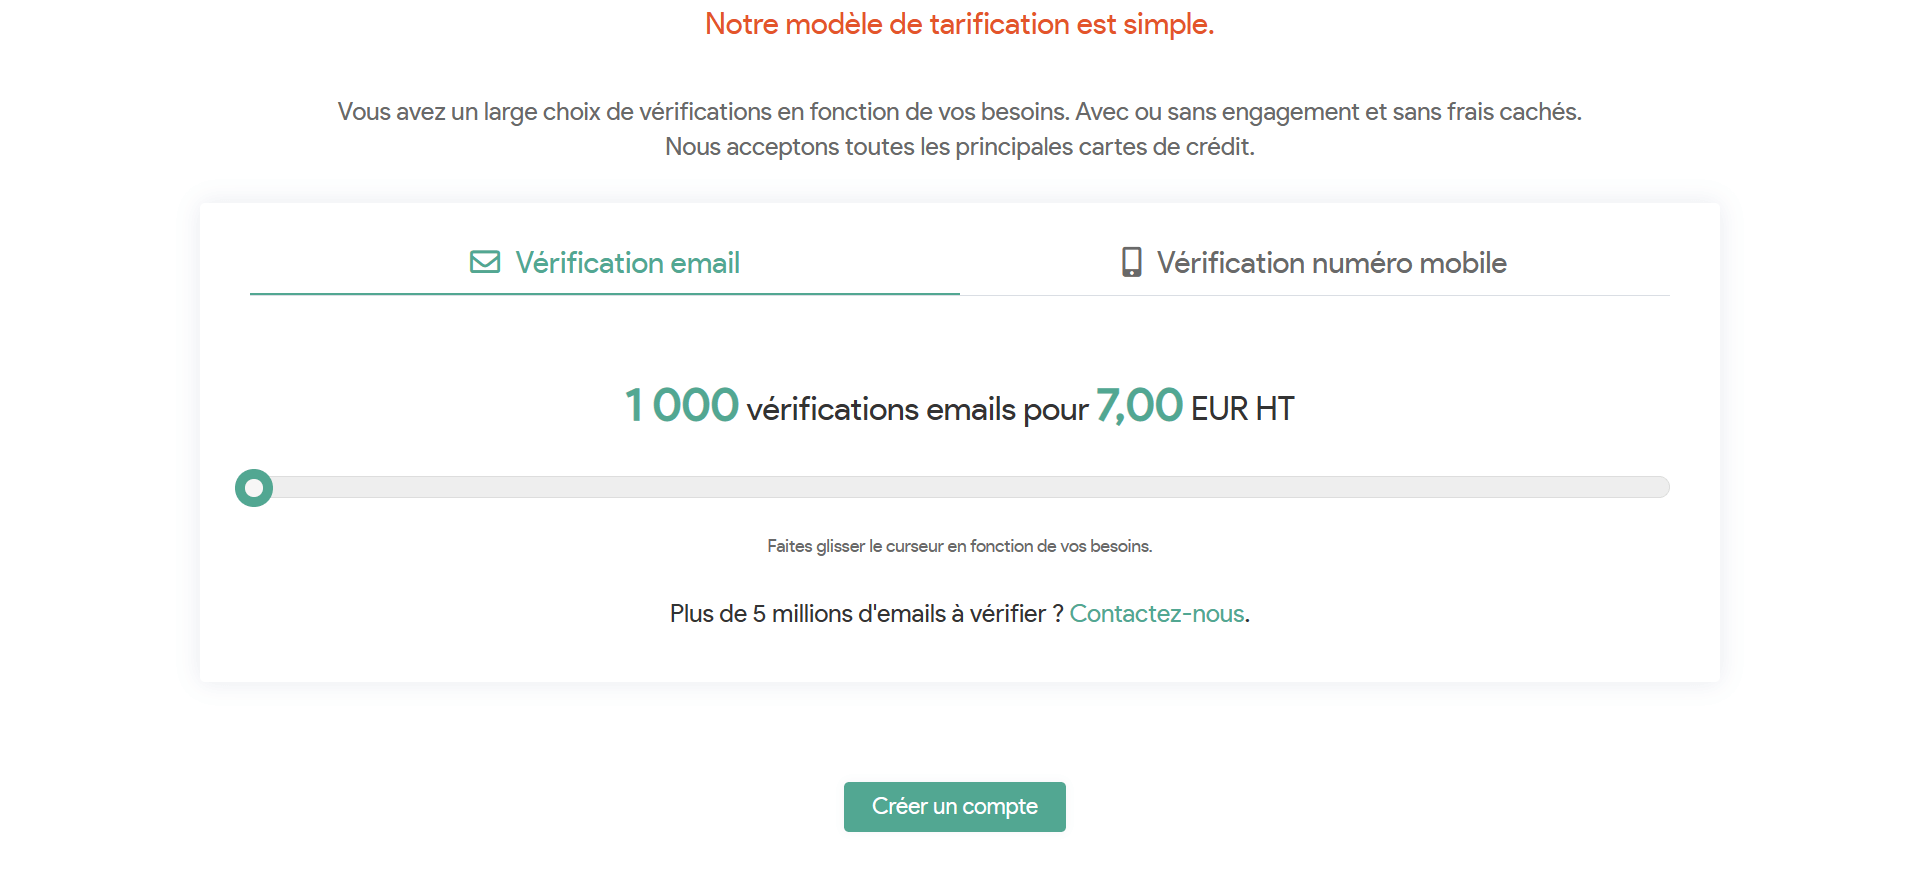Click the EUR HT currency label

pos(1242,409)
